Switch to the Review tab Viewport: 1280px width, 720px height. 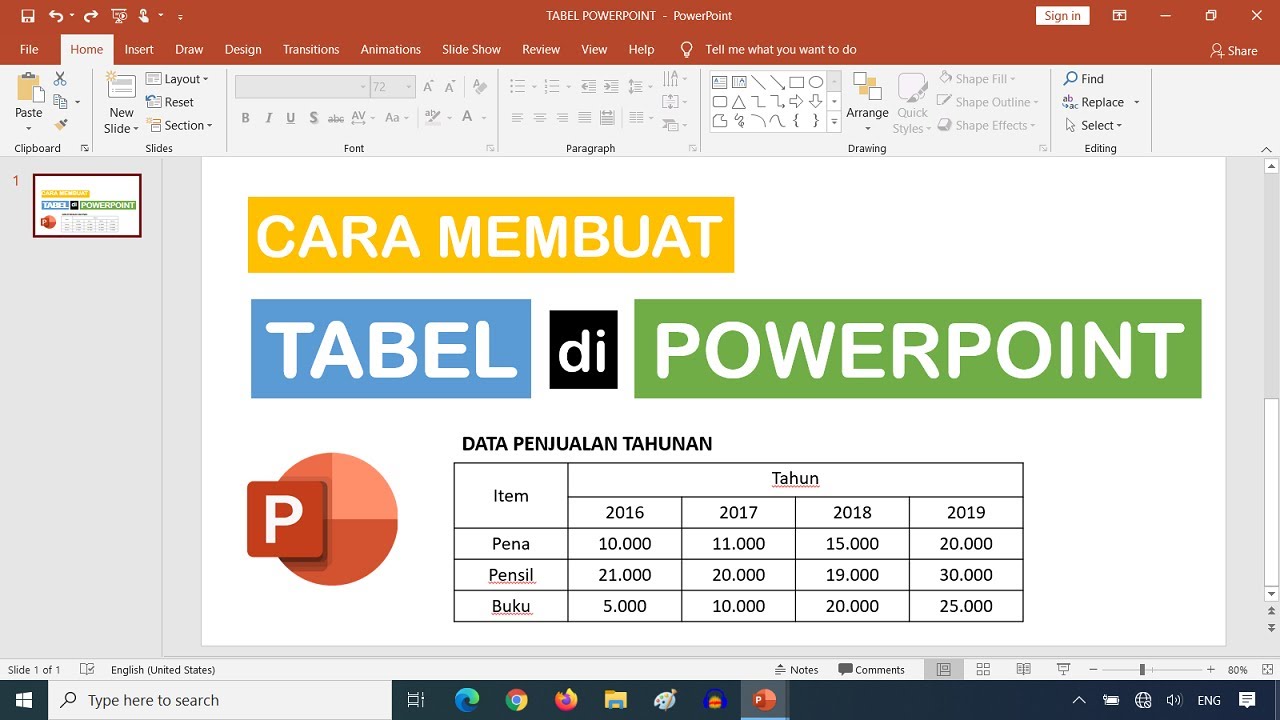[541, 49]
